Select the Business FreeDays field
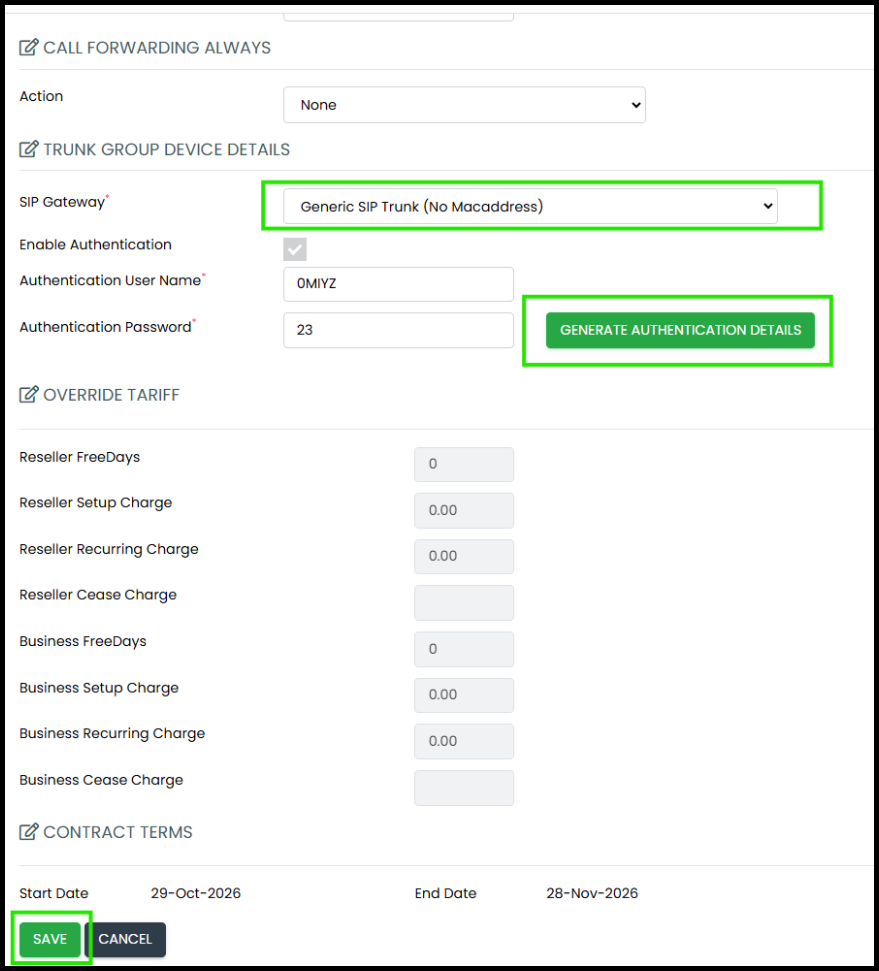Image resolution: width=879 pixels, height=971 pixels. click(x=464, y=649)
